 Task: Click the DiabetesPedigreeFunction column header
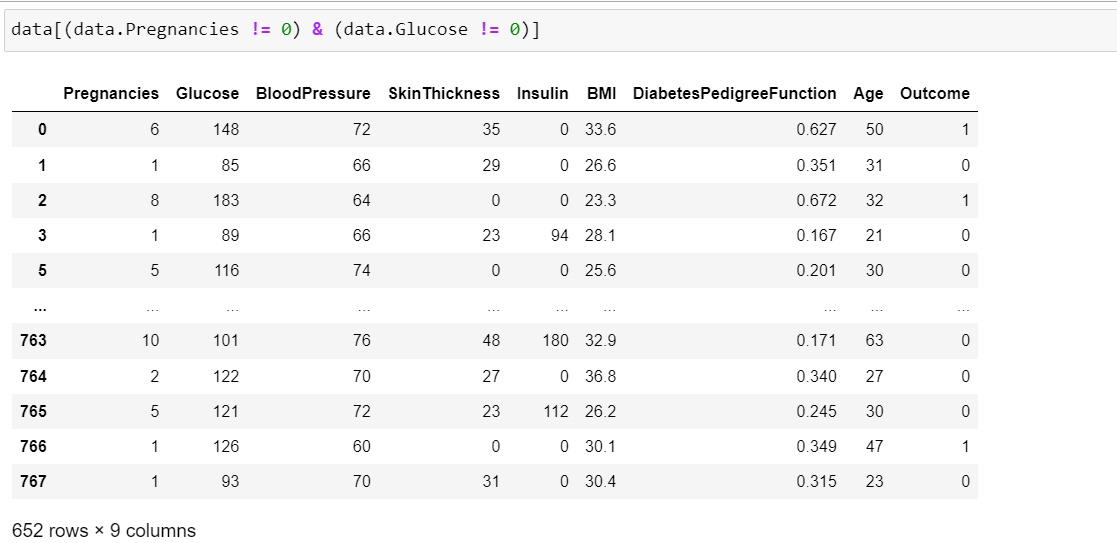[x=734, y=93]
